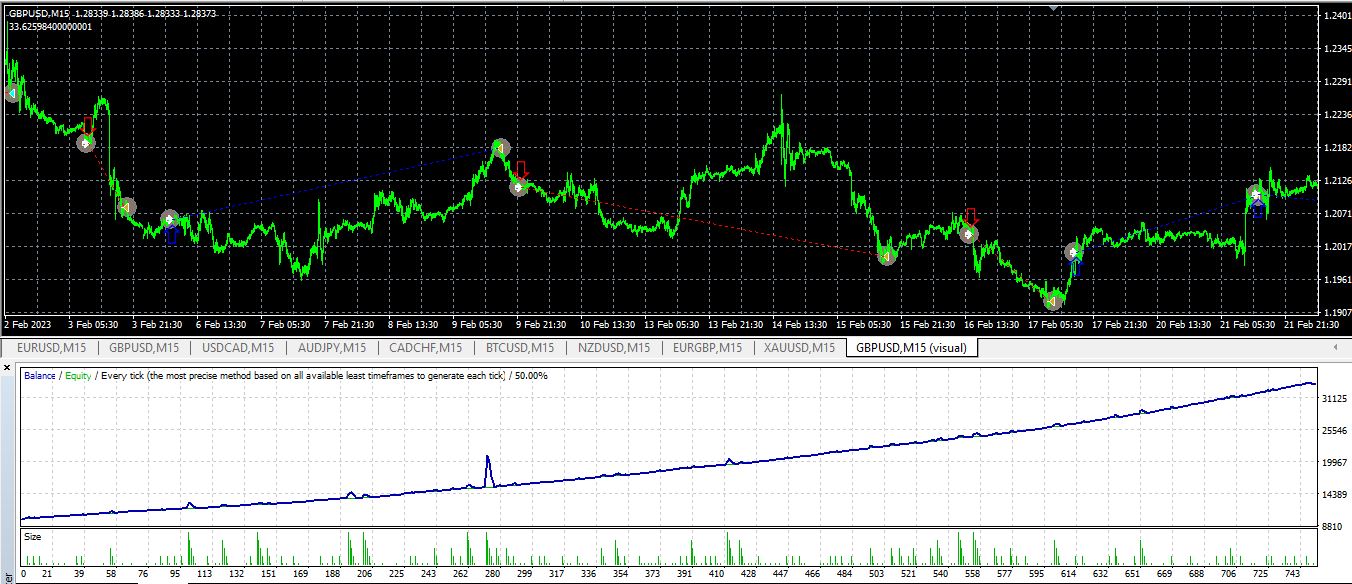1352x584 pixels.
Task: Click the trade marker near 15 Feb 21:30 low
Action: click(886, 256)
